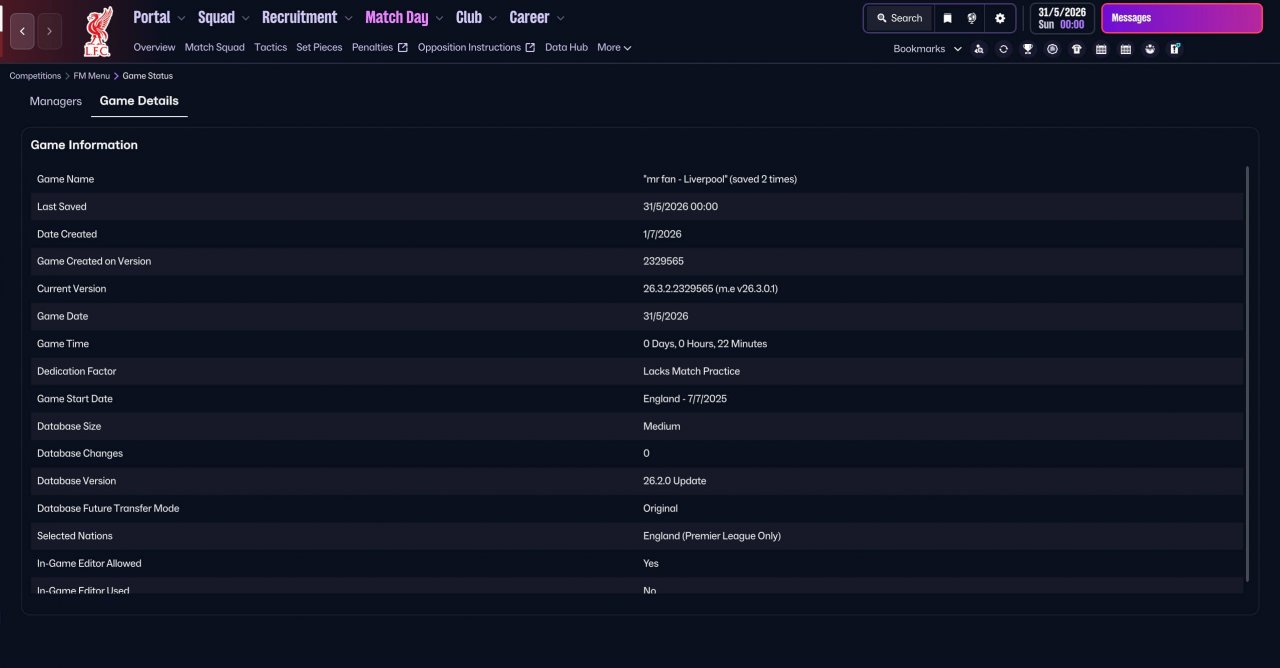
Task: Open the player search bookmark icon
Action: (978, 49)
